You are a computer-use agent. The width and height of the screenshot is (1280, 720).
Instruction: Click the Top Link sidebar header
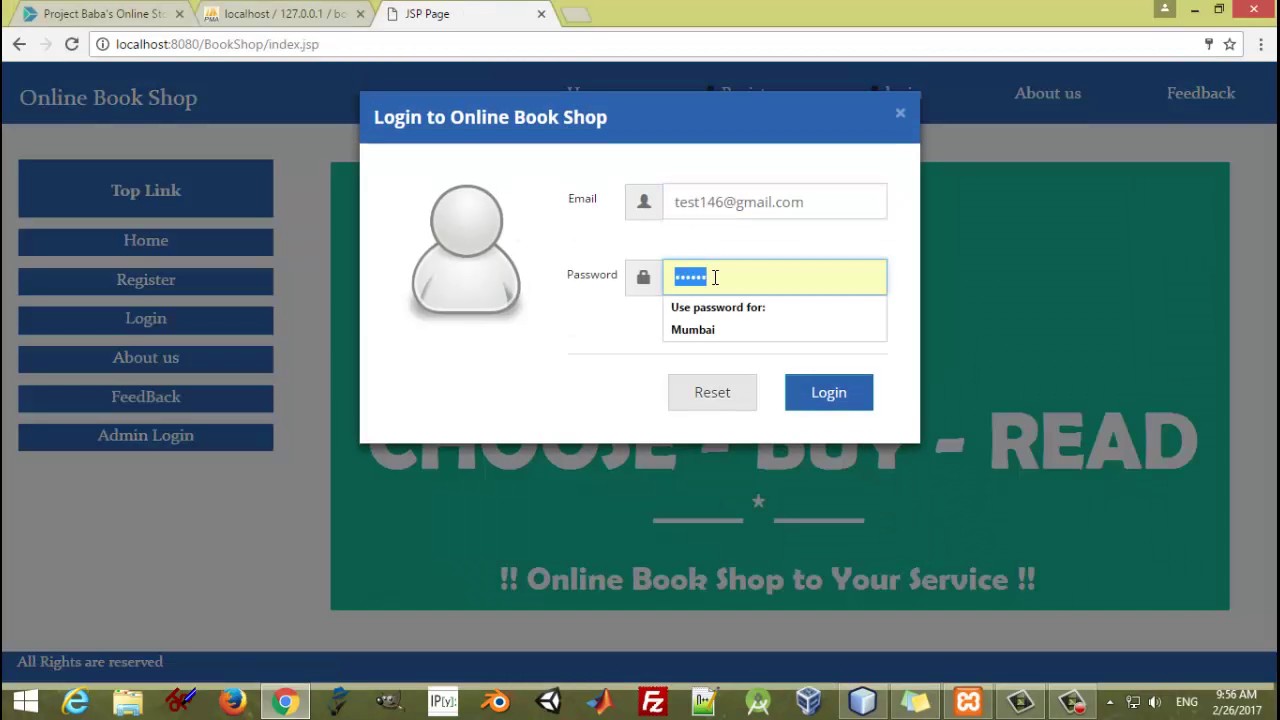pyautogui.click(x=146, y=190)
